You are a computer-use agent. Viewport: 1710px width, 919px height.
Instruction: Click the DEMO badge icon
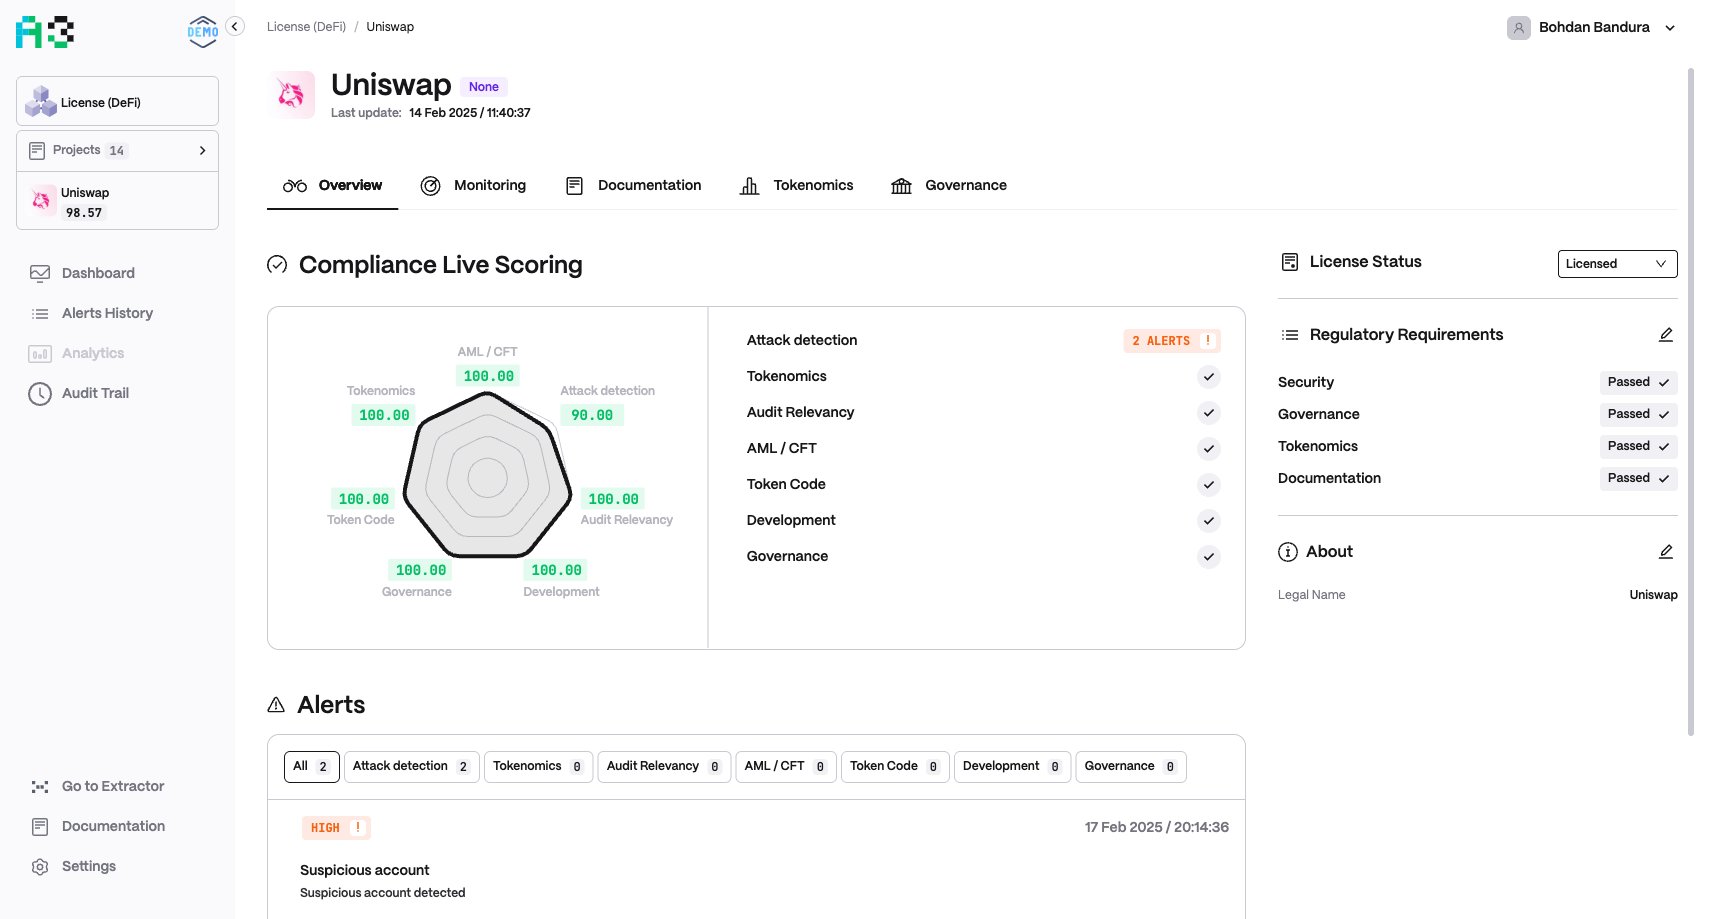pos(203,32)
